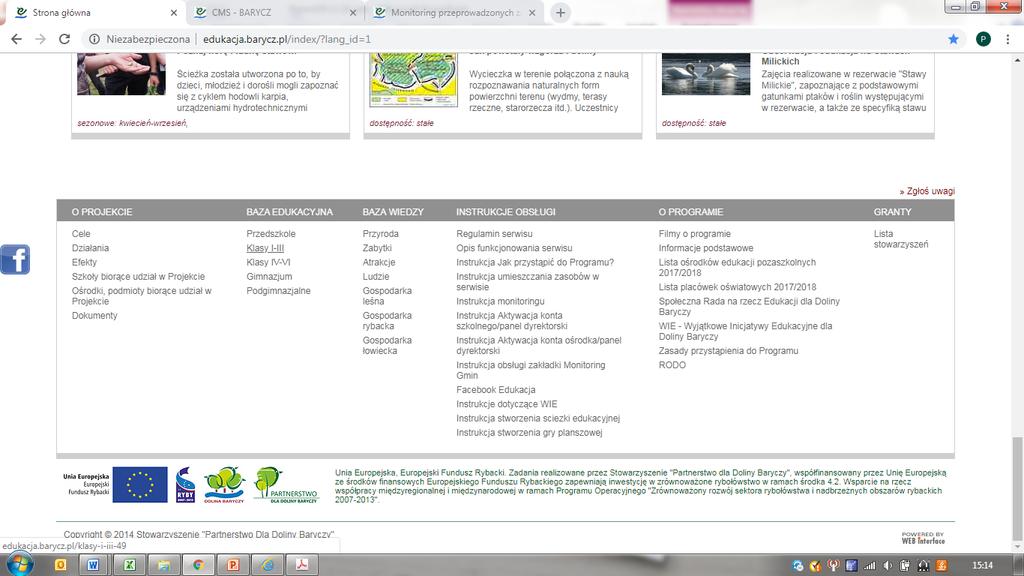Open Zasady przystąpienia do Programu link
Image resolution: width=1024 pixels, height=576 pixels.
(x=728, y=351)
